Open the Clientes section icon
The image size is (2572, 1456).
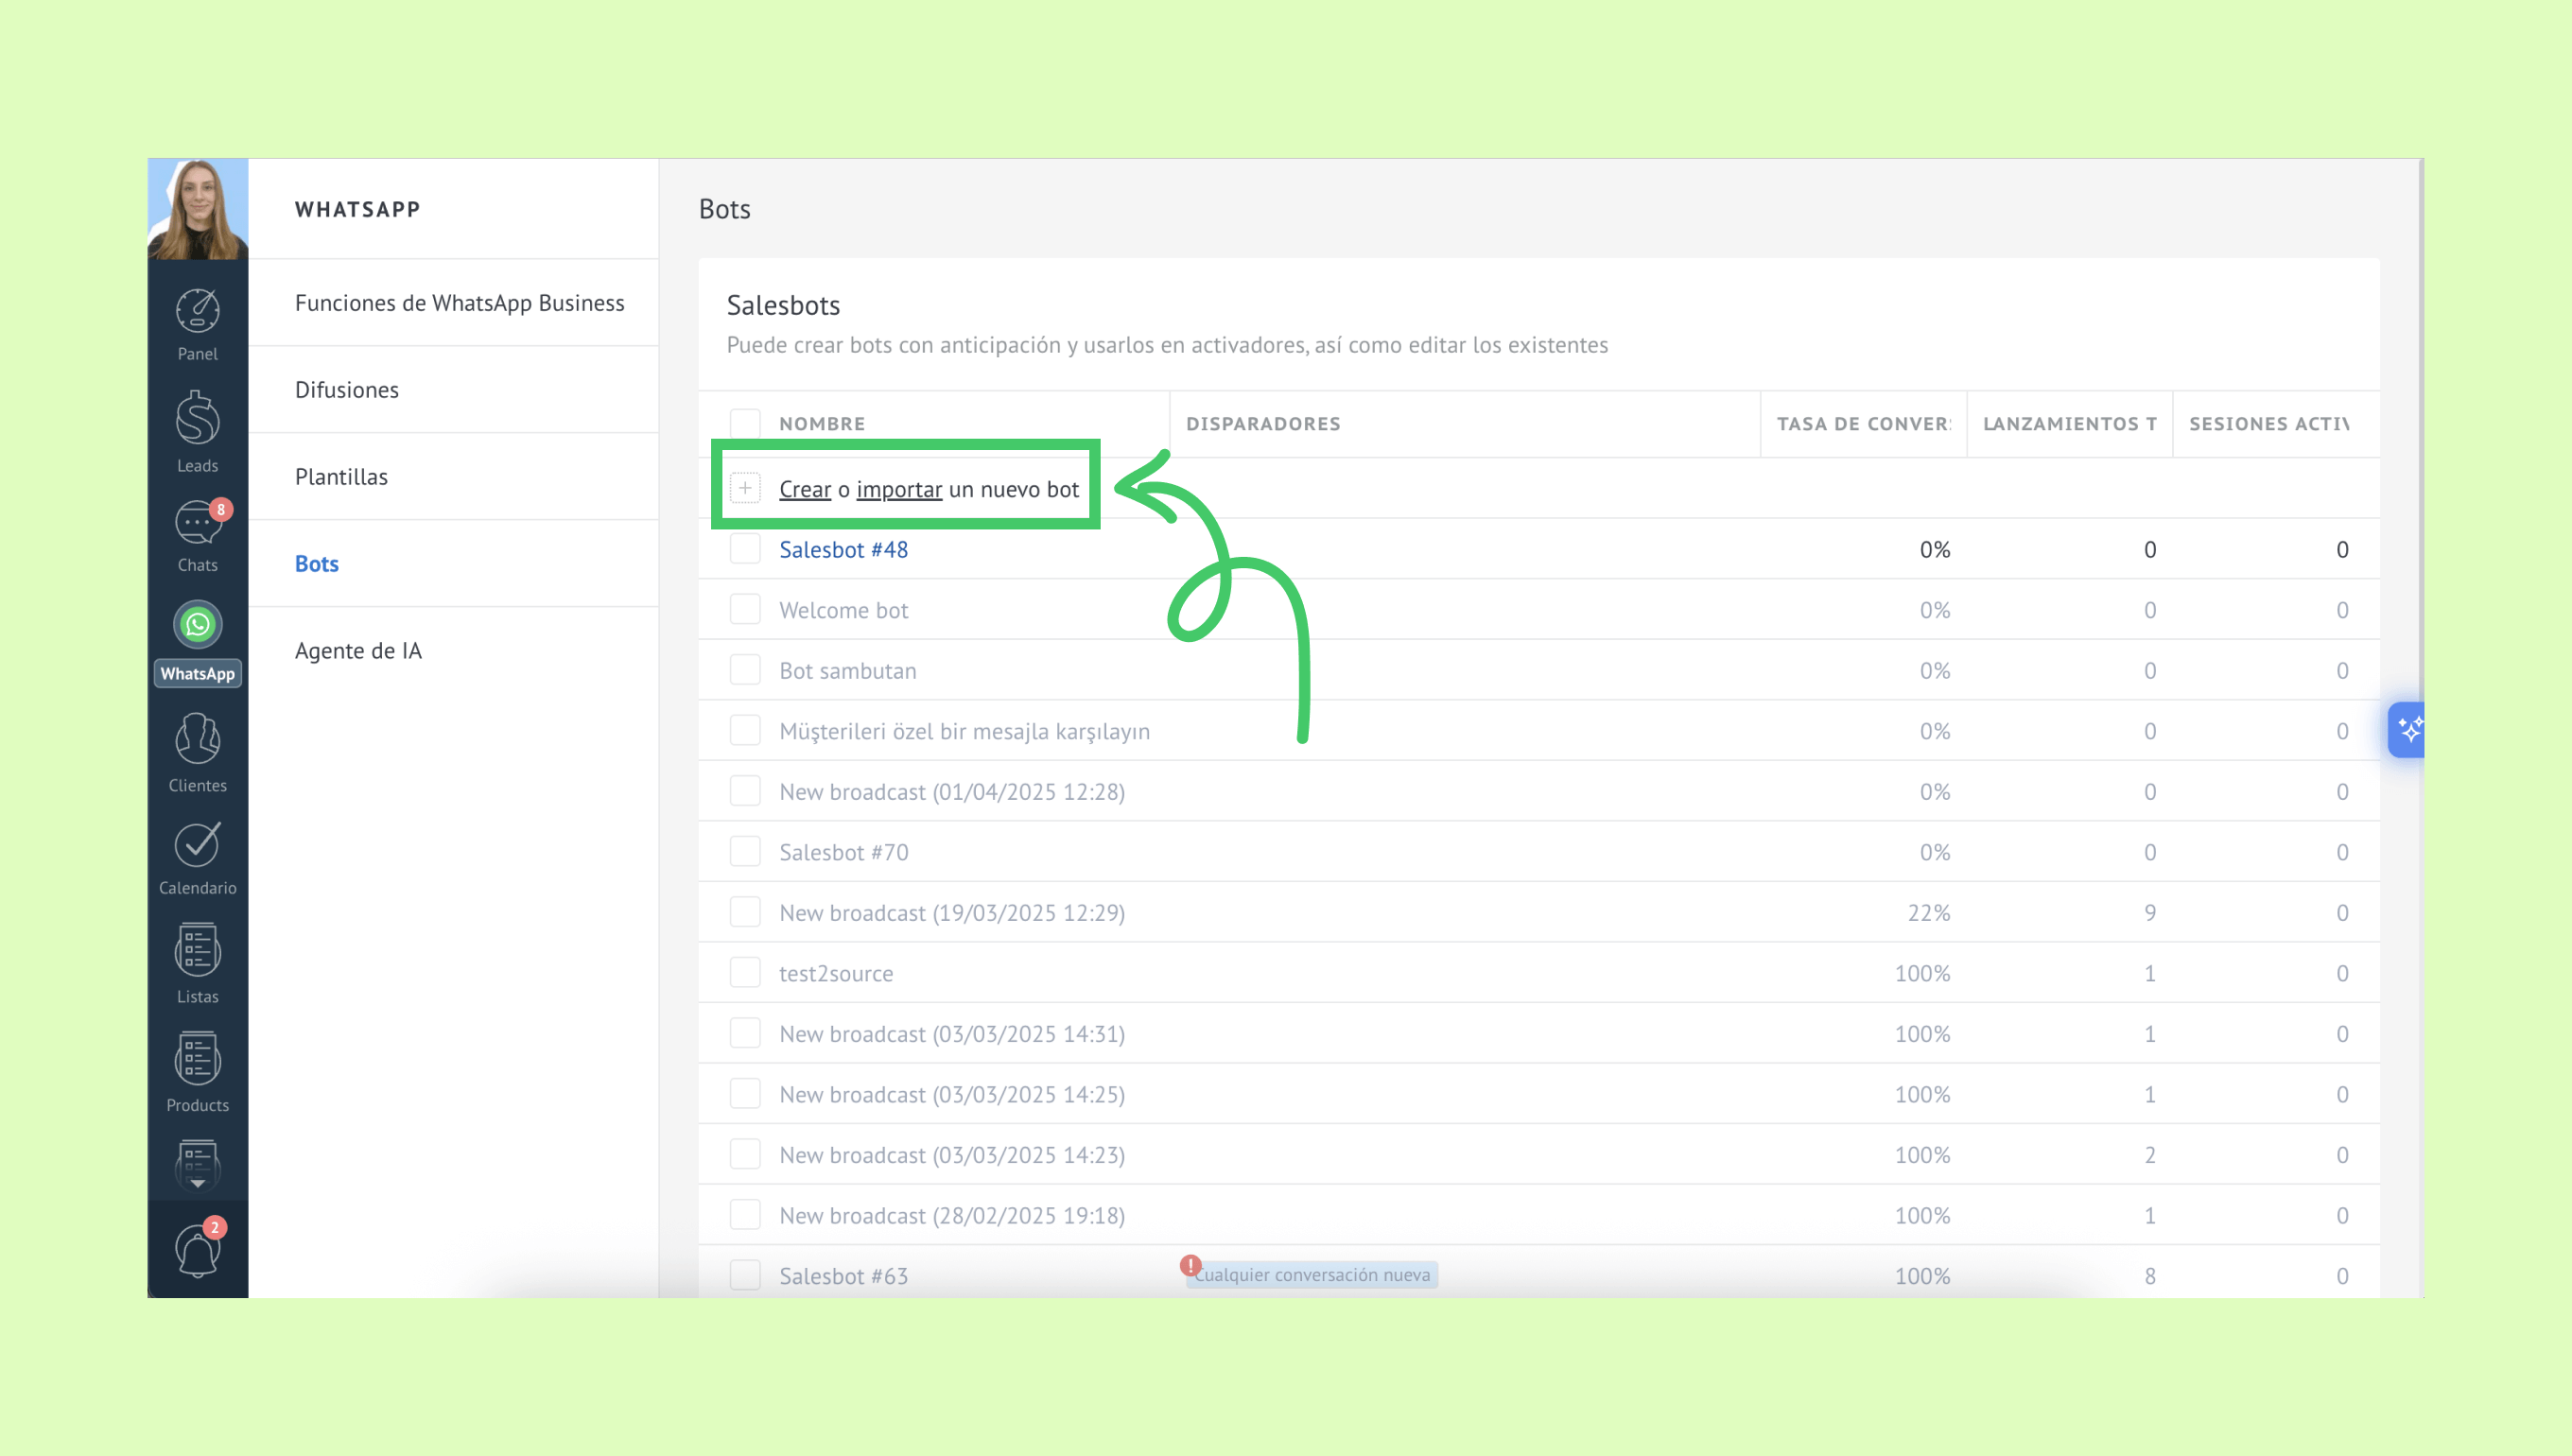pyautogui.click(x=197, y=740)
